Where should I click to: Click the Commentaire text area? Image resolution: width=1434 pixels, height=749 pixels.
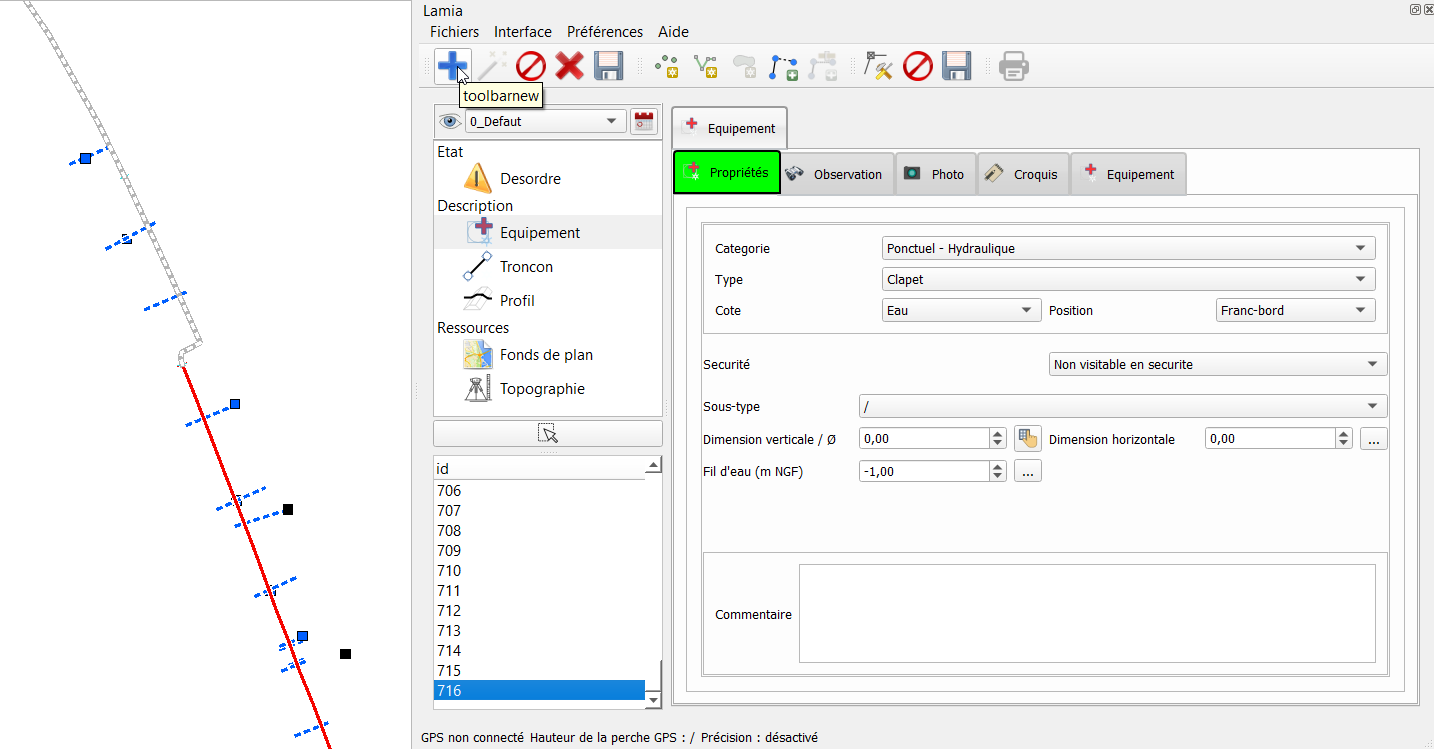(x=1087, y=613)
